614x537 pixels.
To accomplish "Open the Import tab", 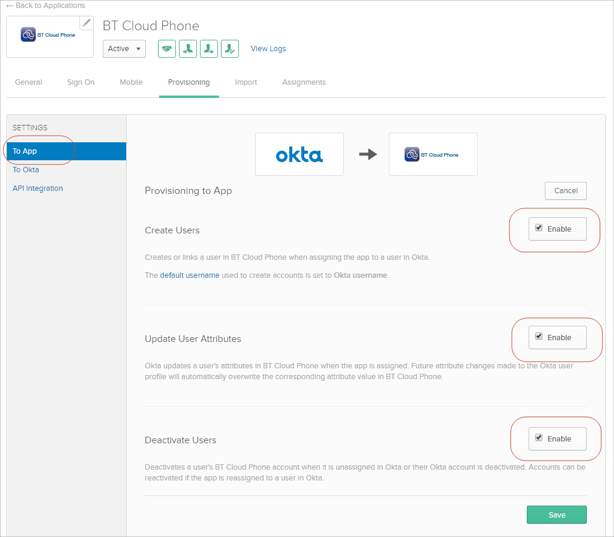I will click(x=246, y=82).
